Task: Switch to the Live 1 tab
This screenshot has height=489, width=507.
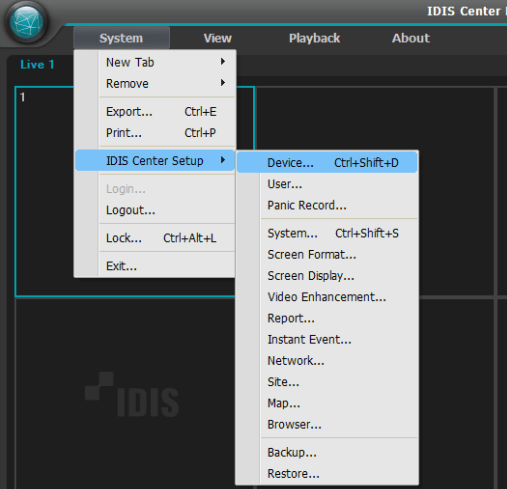Action: coord(37,65)
